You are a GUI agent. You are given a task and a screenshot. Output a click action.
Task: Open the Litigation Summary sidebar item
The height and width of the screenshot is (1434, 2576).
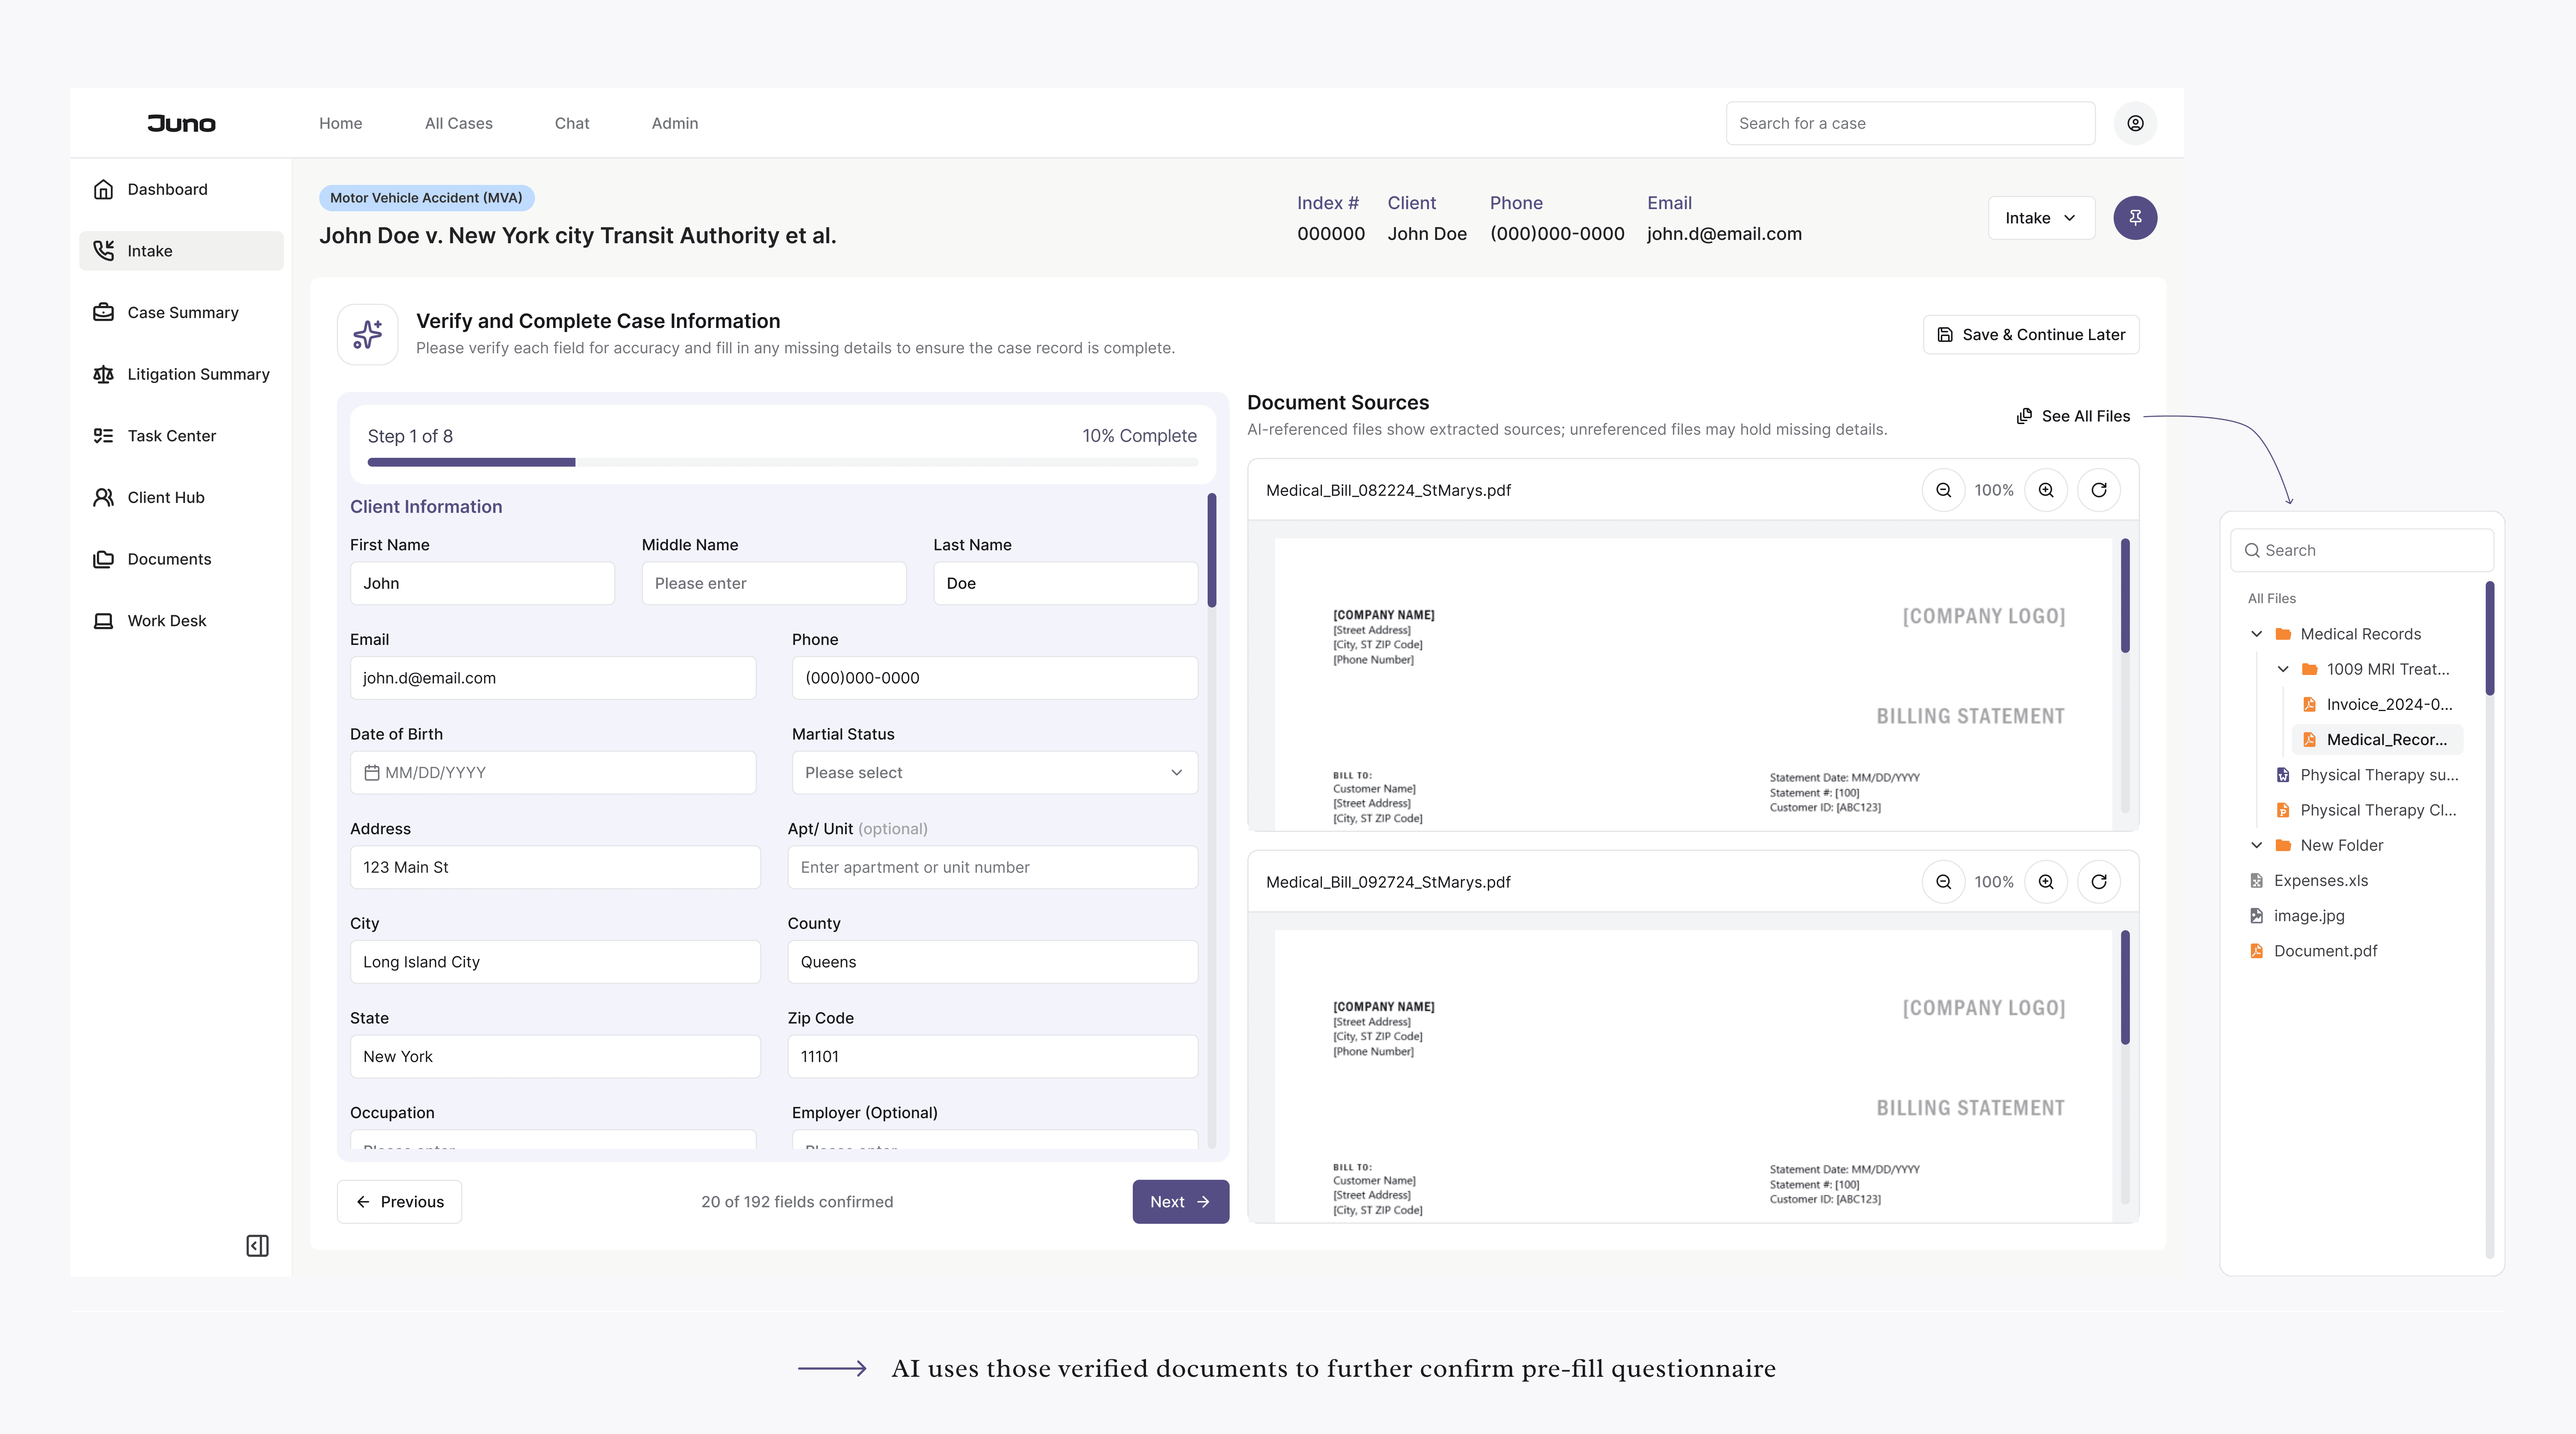point(198,374)
